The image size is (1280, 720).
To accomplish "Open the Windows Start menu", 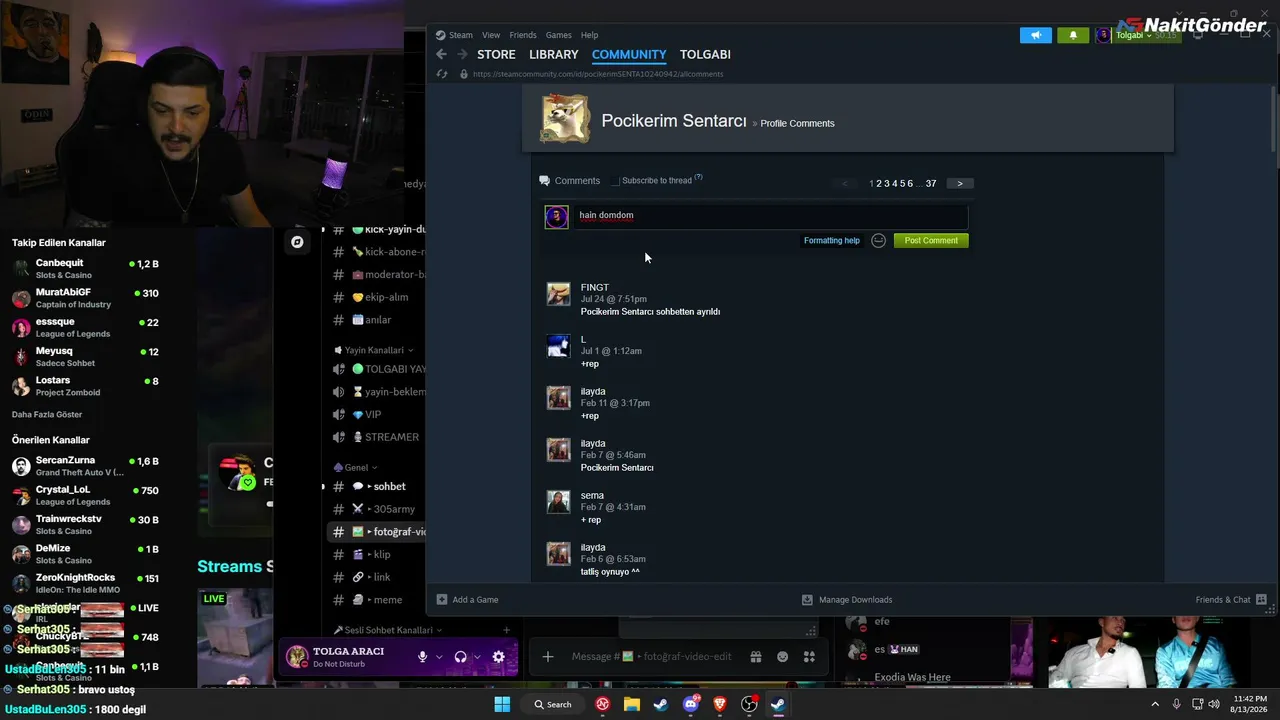I will pyautogui.click(x=502, y=704).
